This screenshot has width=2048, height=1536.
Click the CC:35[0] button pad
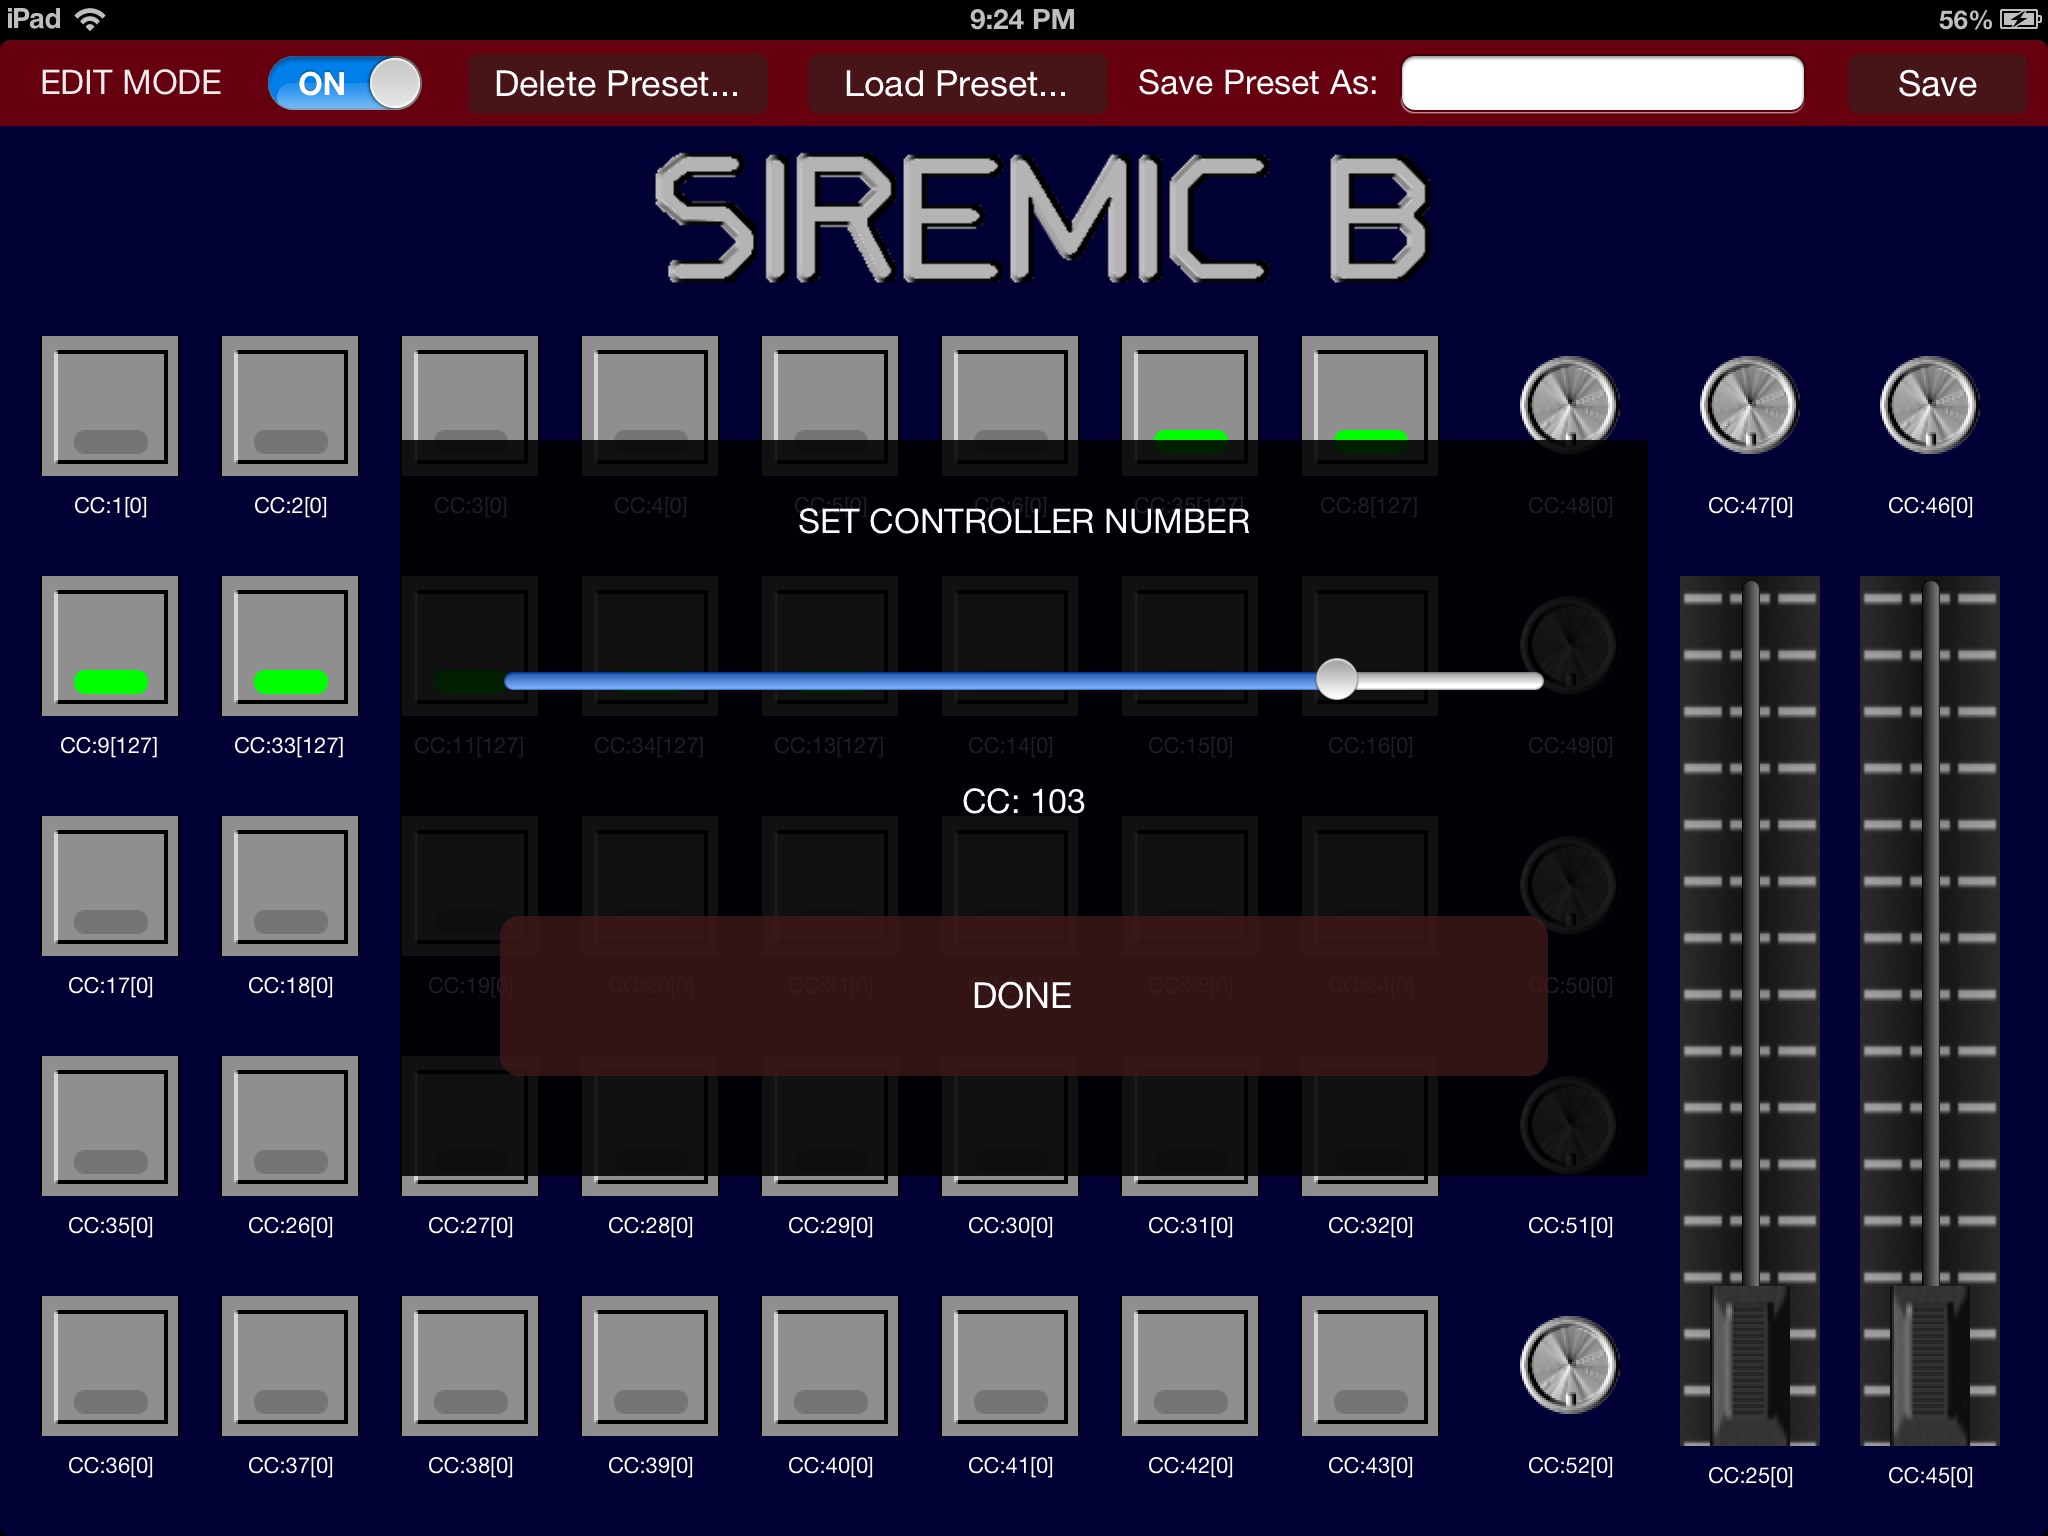click(x=106, y=1129)
